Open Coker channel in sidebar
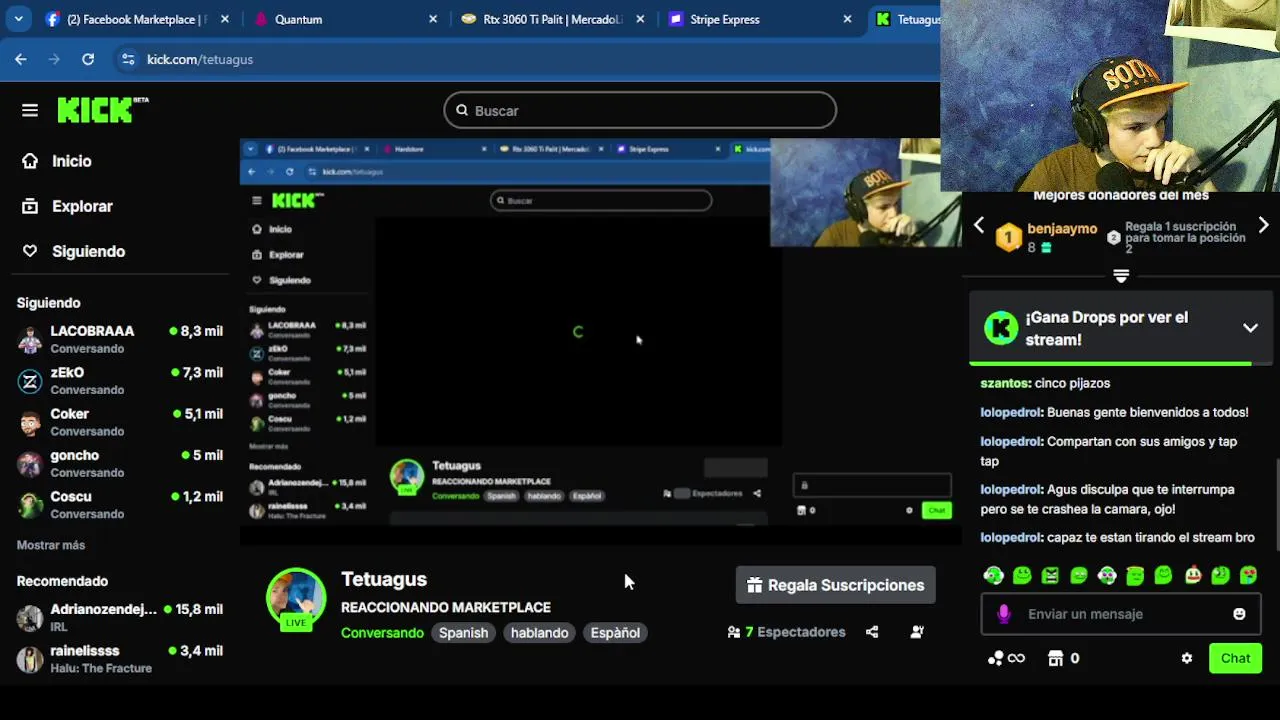 120,422
